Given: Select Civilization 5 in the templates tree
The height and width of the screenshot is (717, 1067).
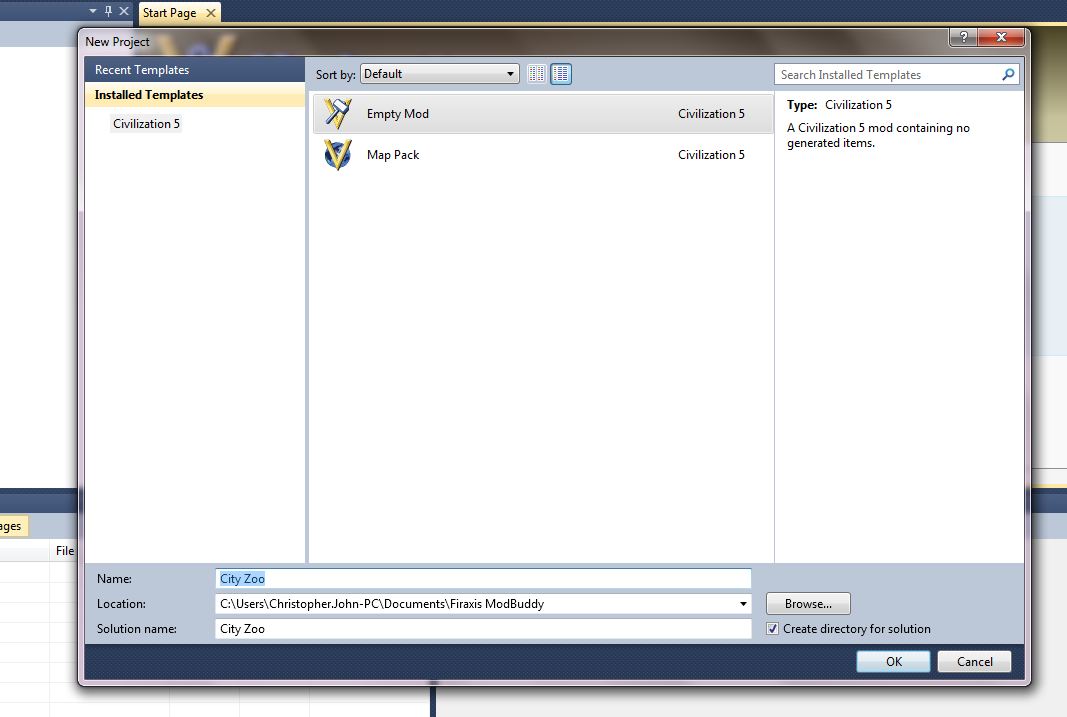Looking at the screenshot, I should click(146, 123).
